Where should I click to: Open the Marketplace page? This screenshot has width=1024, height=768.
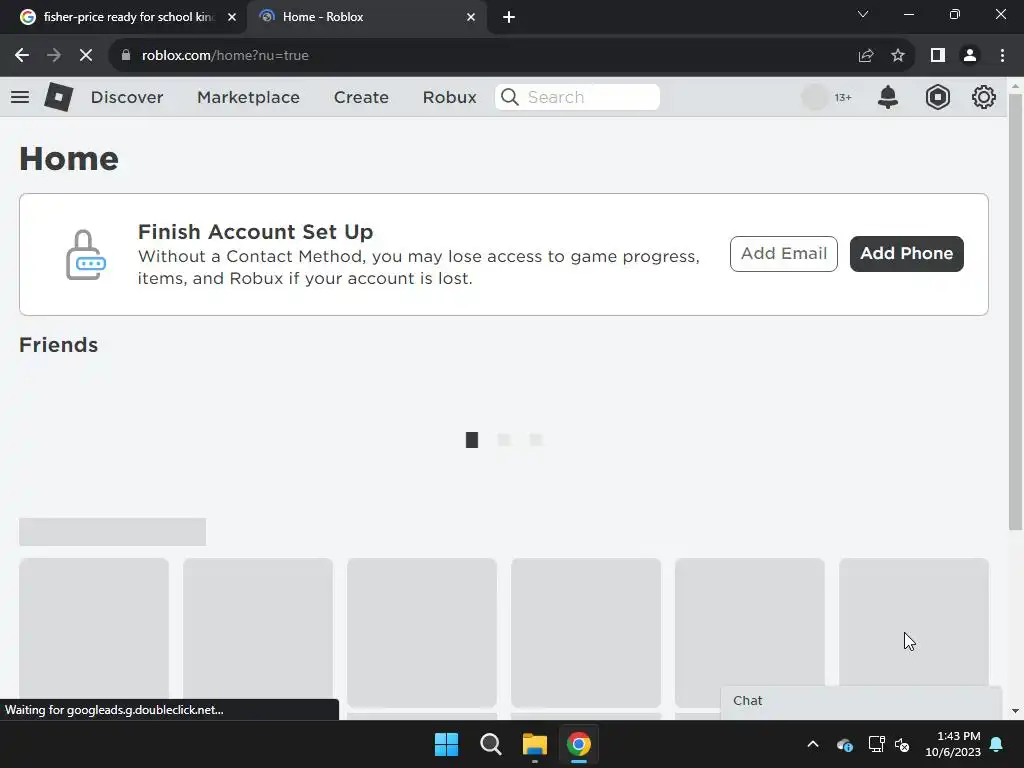tap(248, 97)
